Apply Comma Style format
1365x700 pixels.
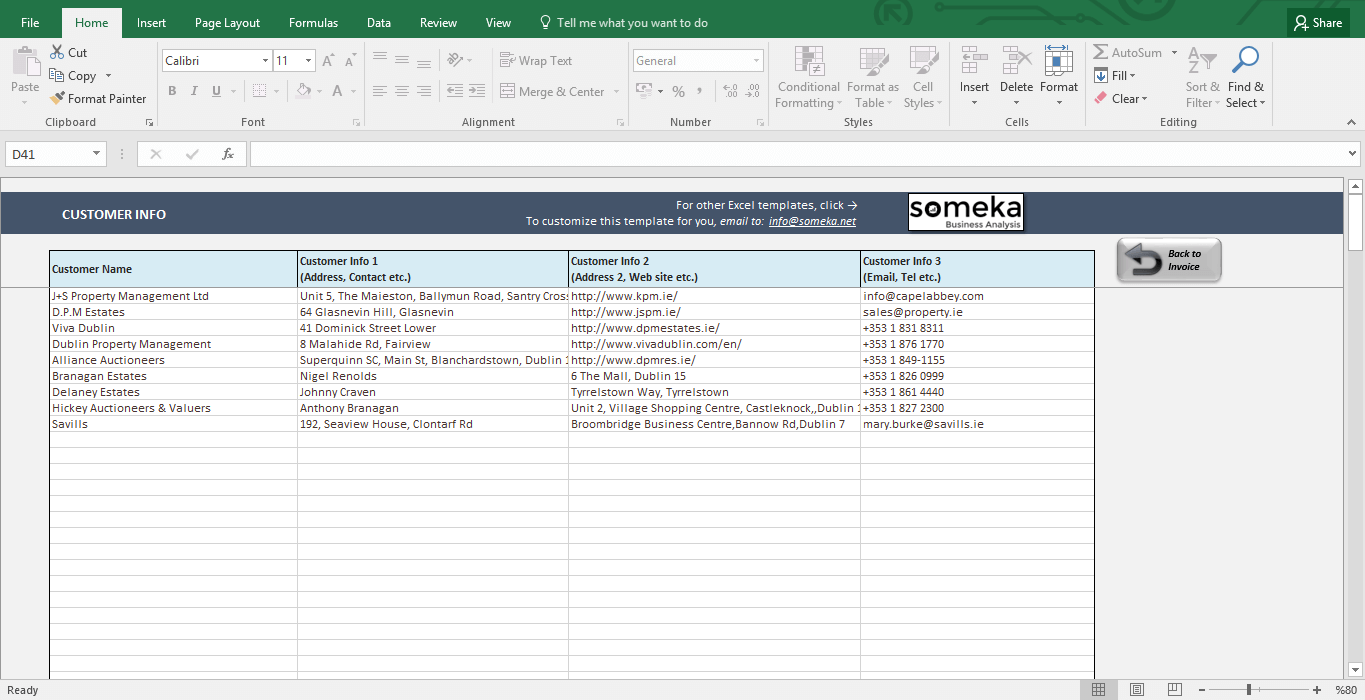click(x=700, y=91)
